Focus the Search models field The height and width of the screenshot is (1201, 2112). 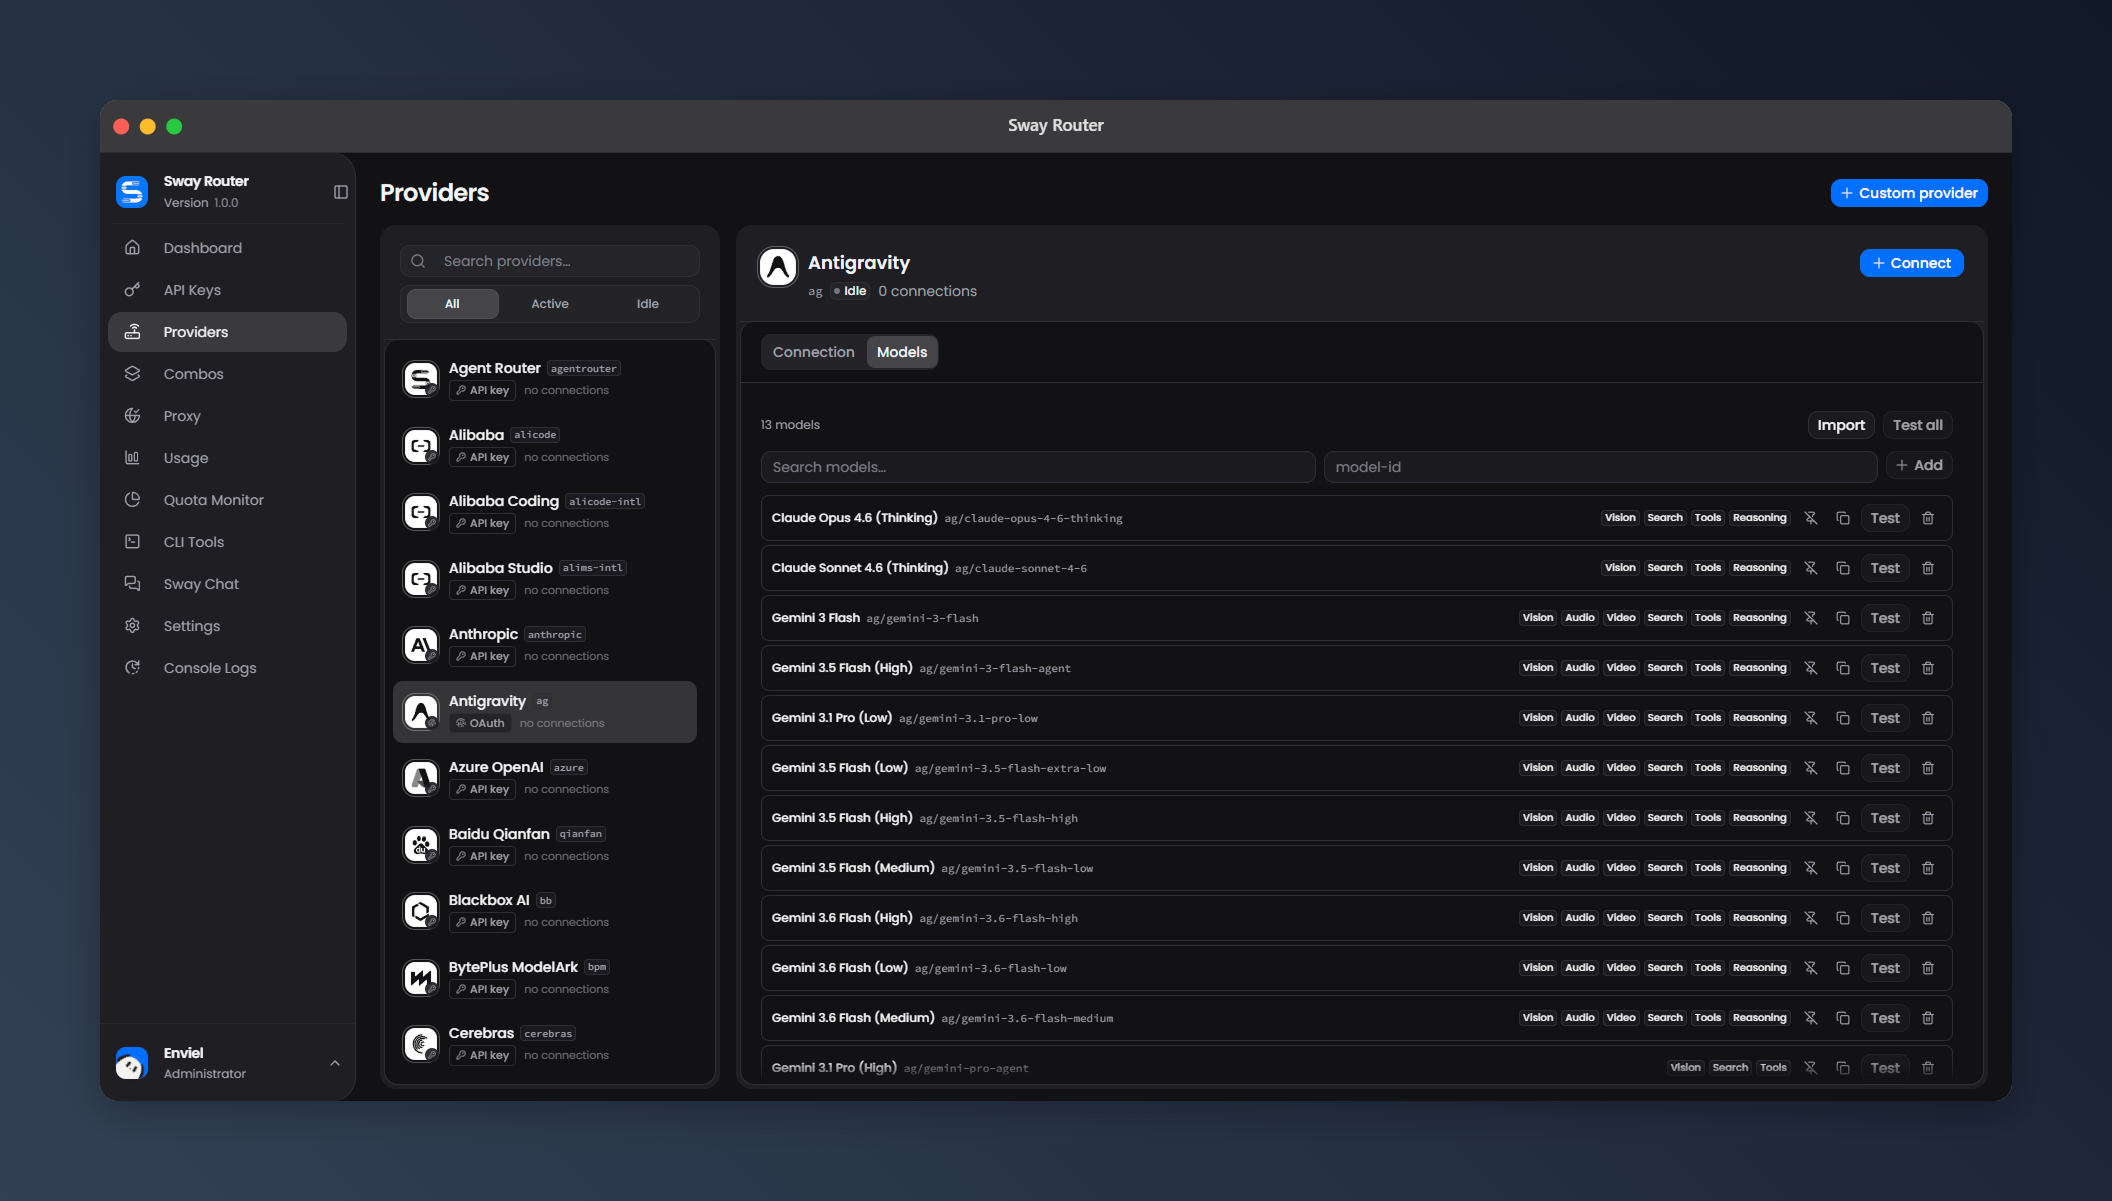(x=1038, y=467)
